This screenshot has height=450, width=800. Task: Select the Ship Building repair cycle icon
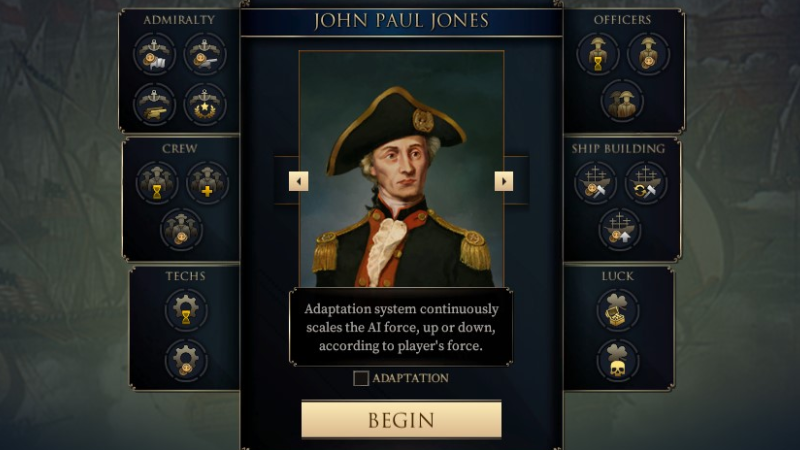tap(645, 183)
